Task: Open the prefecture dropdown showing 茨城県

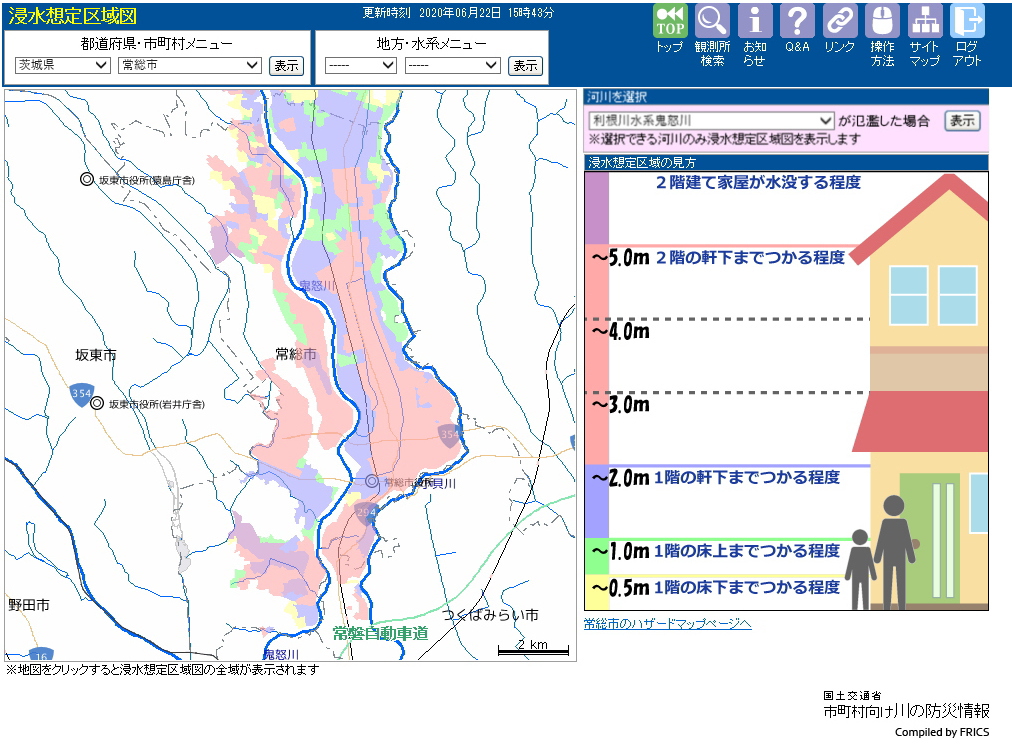Action: pyautogui.click(x=63, y=65)
